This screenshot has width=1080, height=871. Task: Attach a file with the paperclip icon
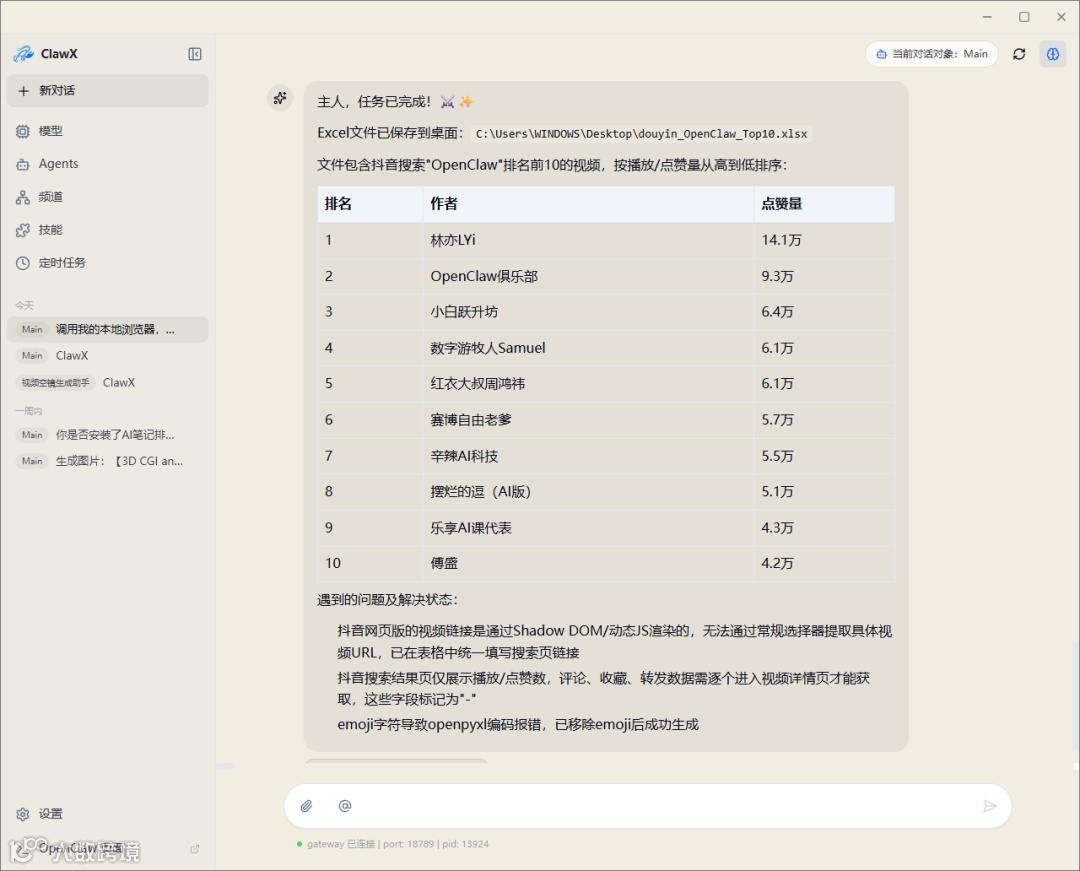pos(307,806)
